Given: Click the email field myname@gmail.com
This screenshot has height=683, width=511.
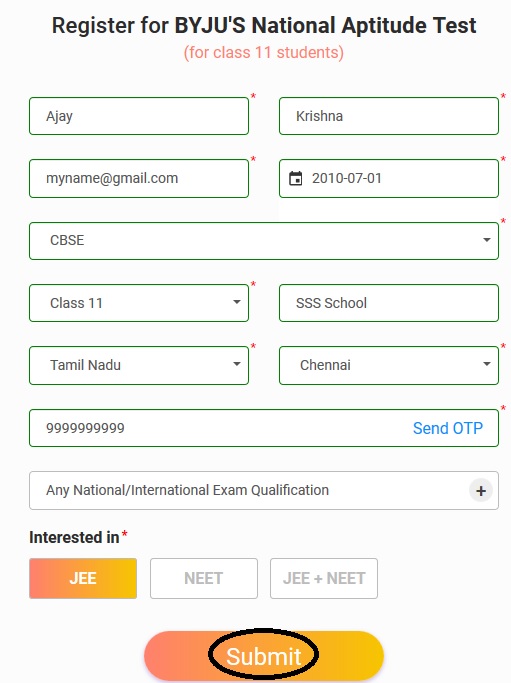Looking at the screenshot, I should pyautogui.click(x=139, y=179).
